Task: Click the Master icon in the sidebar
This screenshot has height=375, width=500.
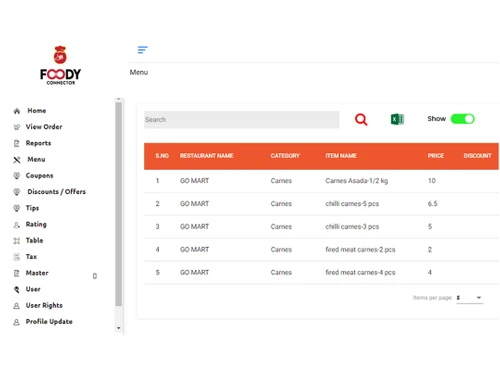Action: pos(17,273)
